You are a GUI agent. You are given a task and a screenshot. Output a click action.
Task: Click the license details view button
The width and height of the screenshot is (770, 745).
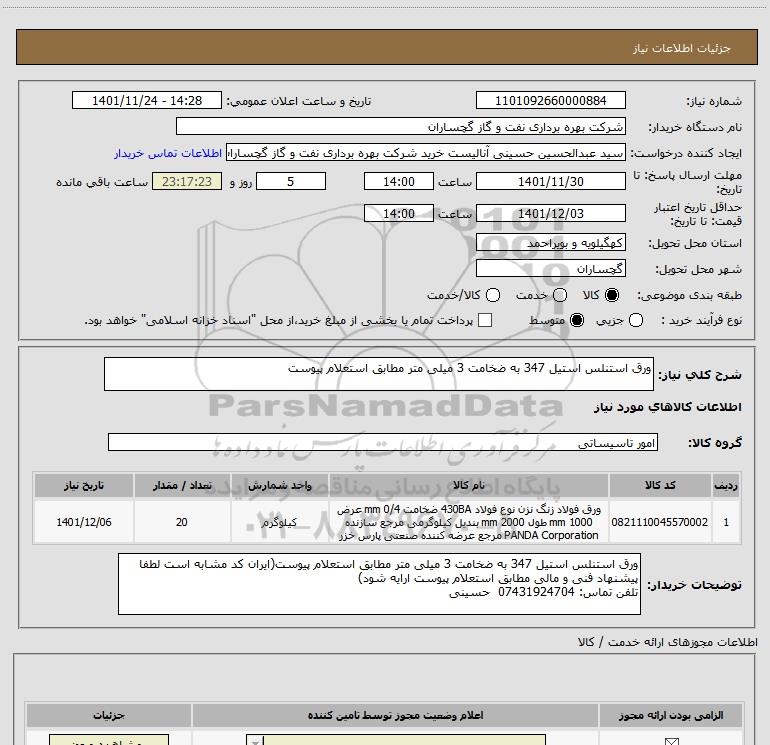109,740
